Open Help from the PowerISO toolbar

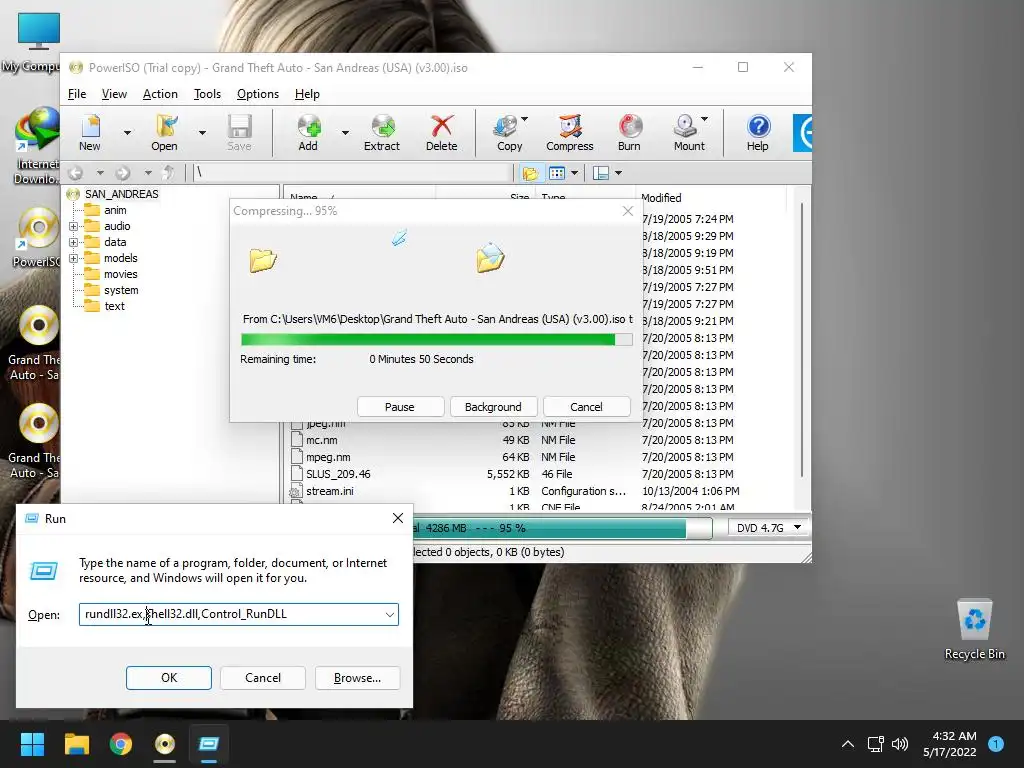[758, 133]
